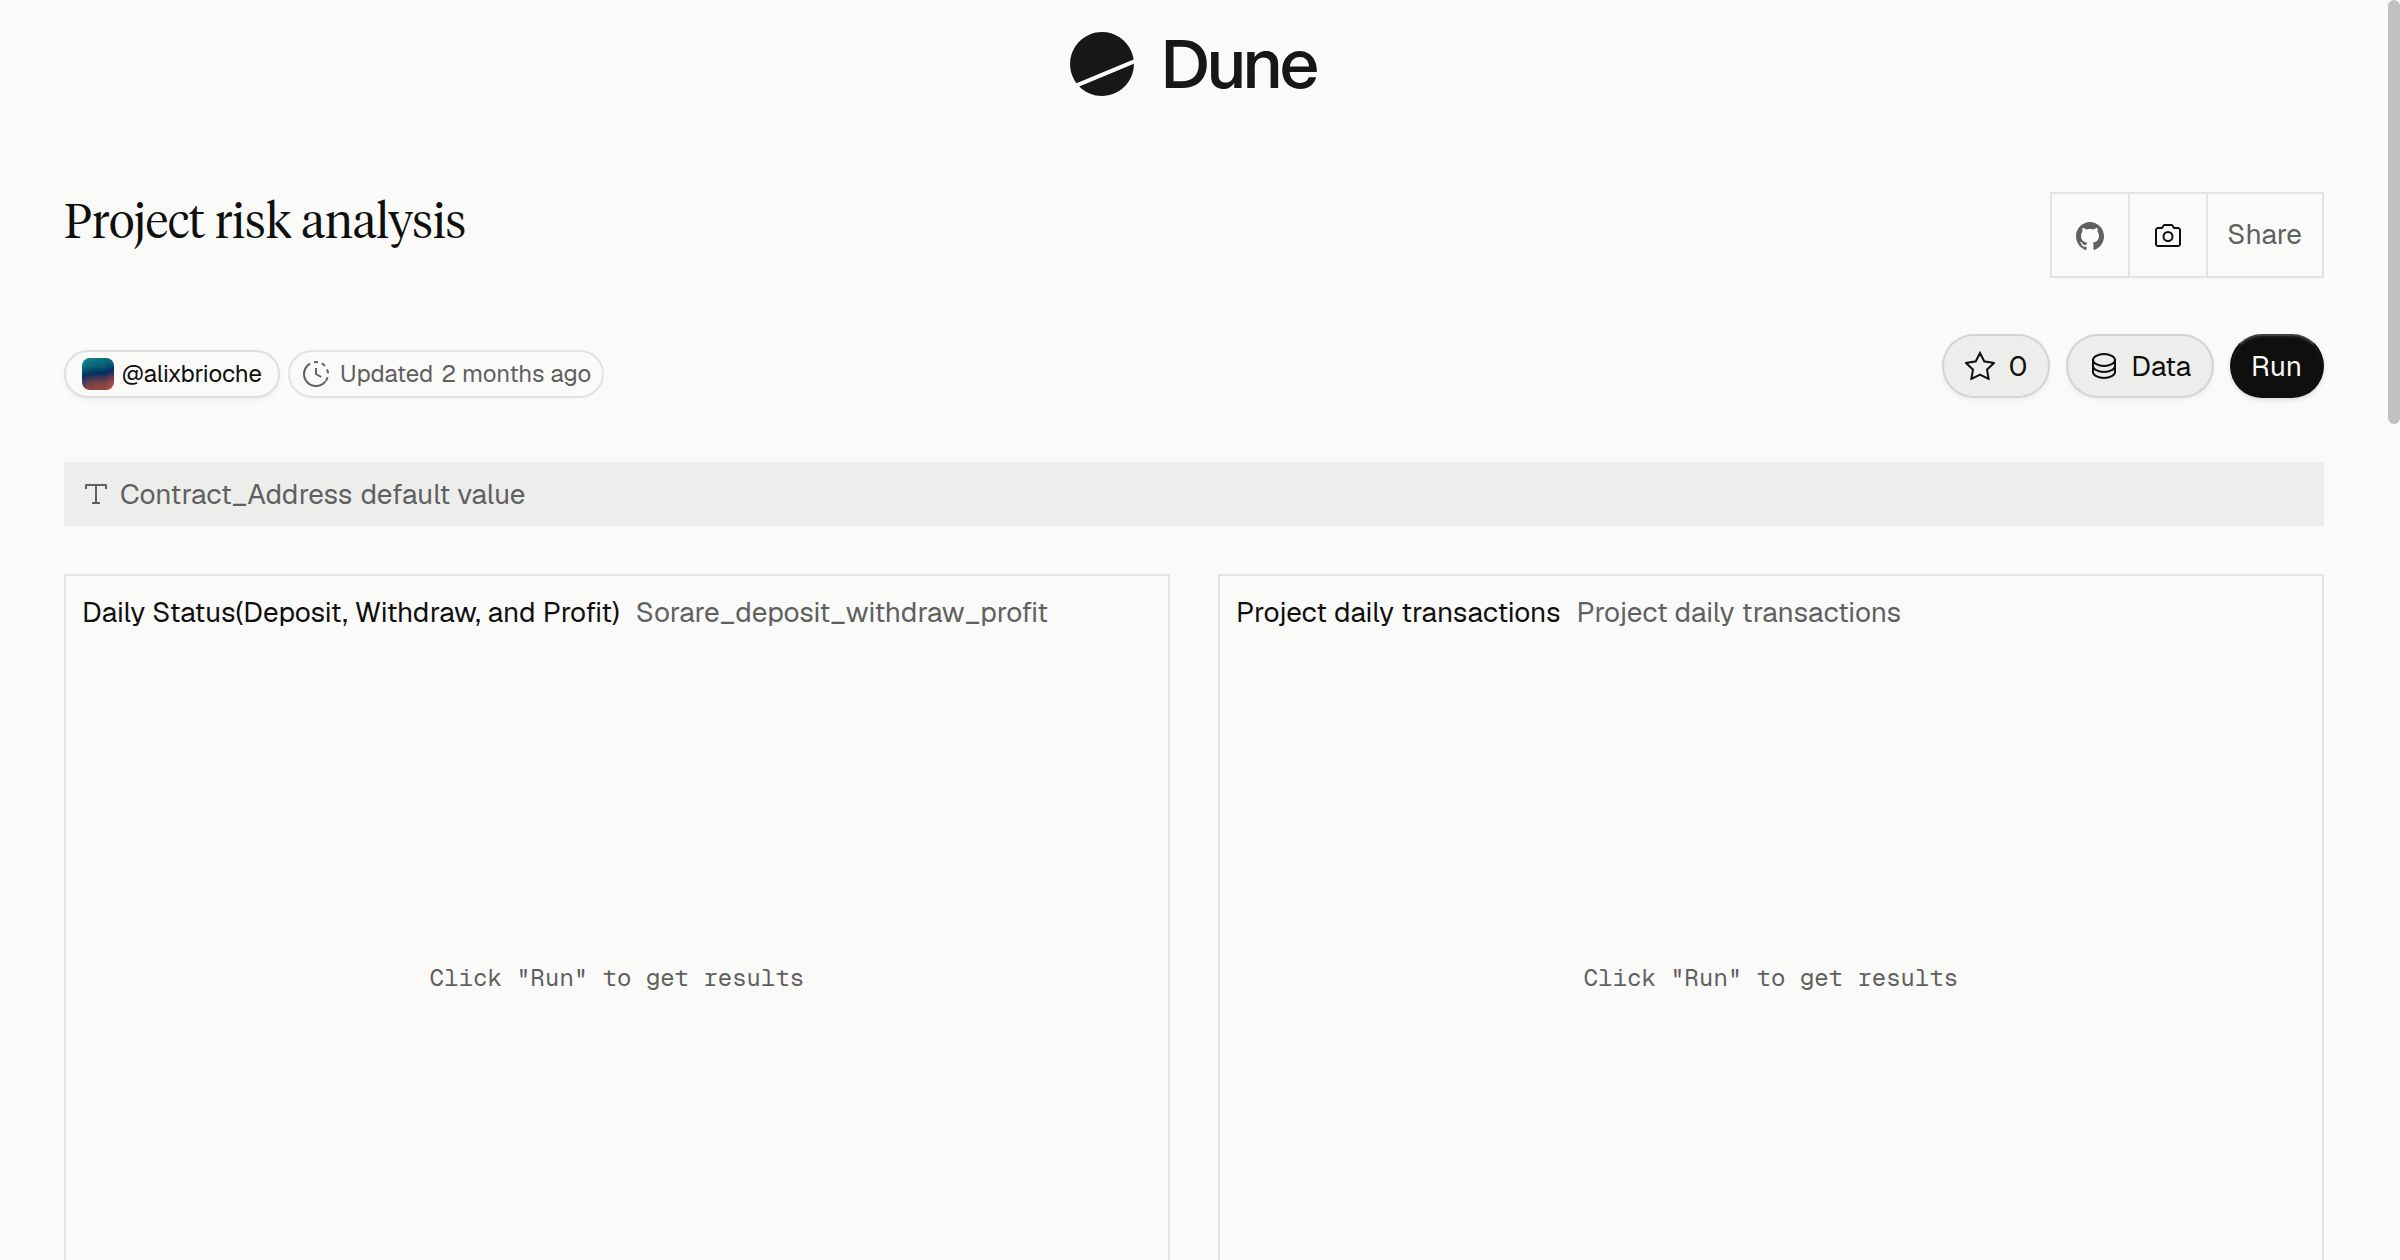Click the alixbrioche avatar image
Screen dimensions: 2400x1260
(97, 374)
